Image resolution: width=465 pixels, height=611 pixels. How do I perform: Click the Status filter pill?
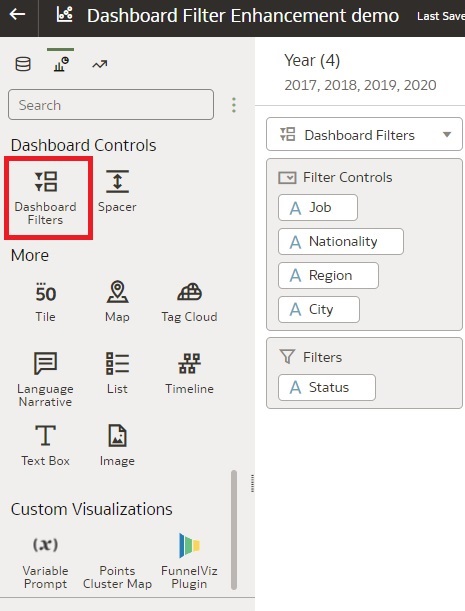327,388
